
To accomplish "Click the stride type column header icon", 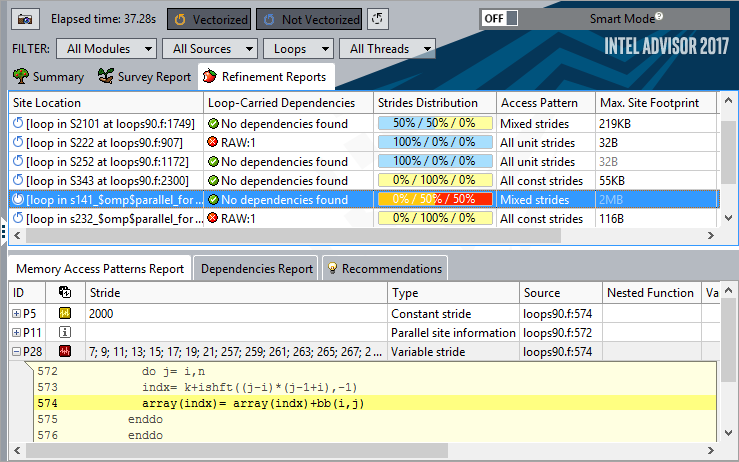I will [65, 292].
